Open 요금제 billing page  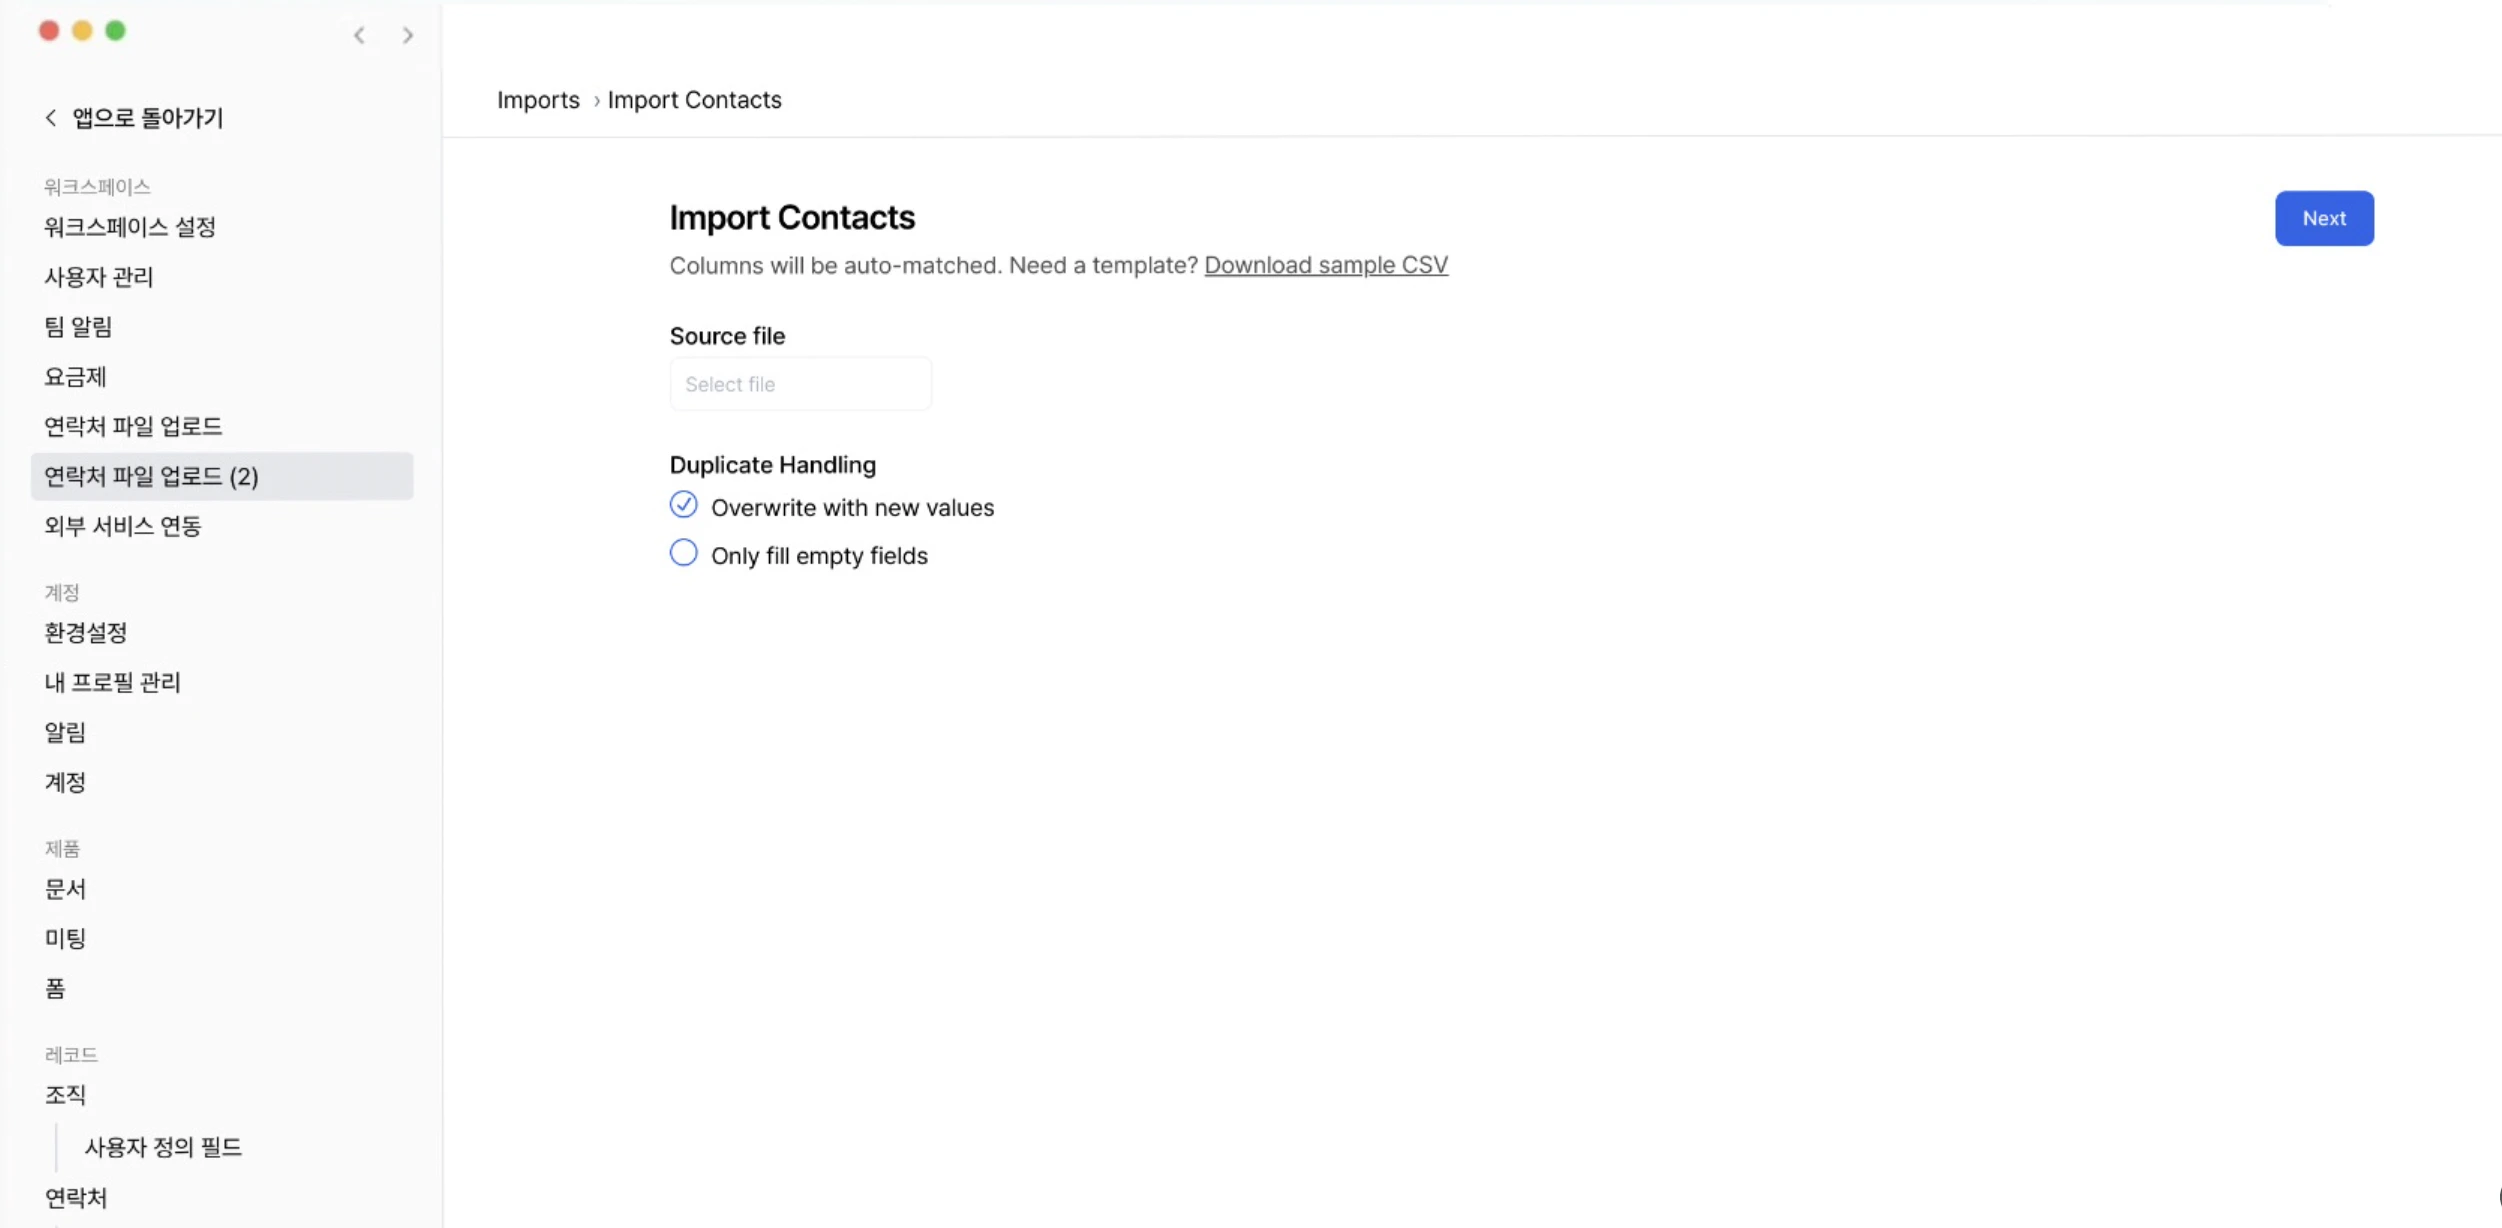pyautogui.click(x=75, y=377)
